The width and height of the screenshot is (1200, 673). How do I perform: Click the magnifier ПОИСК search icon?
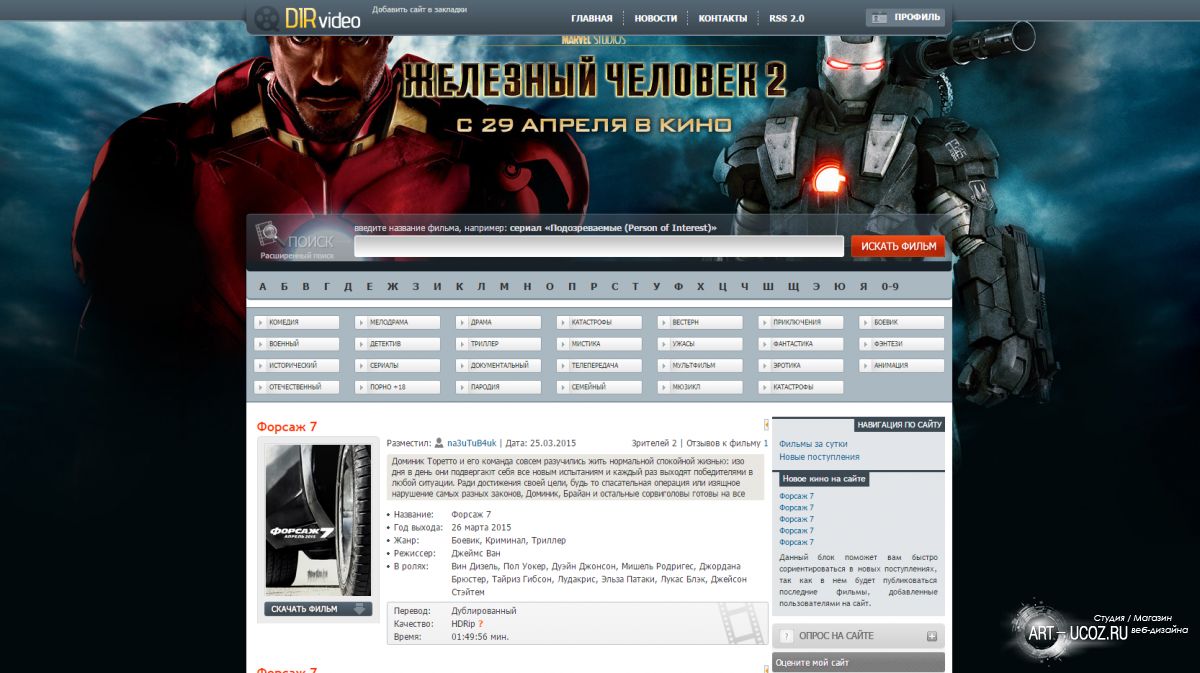click(268, 236)
